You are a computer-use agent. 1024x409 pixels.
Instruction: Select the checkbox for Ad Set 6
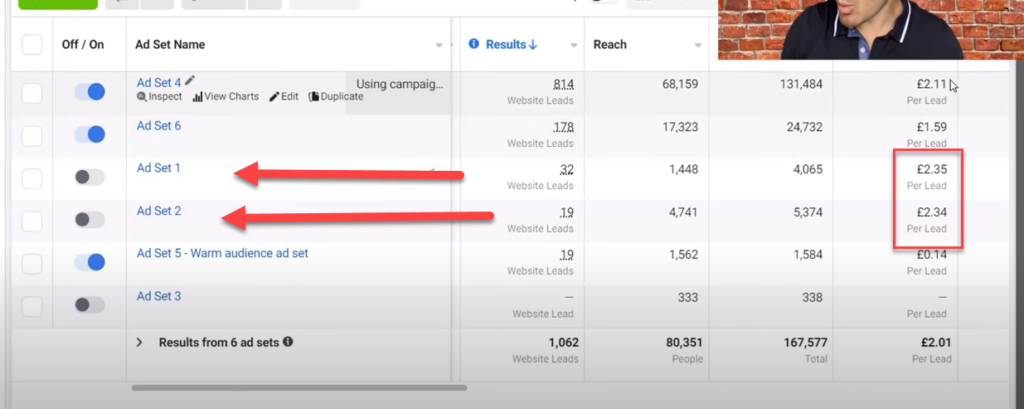32,136
